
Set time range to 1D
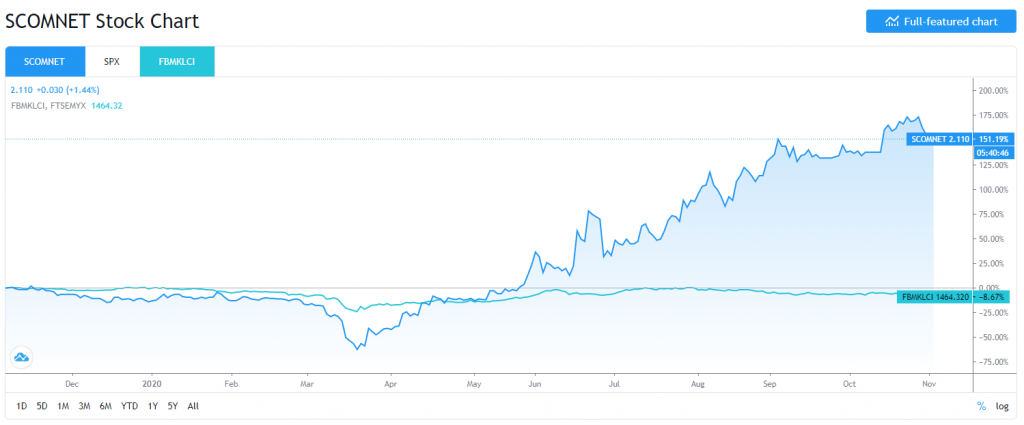(x=22, y=406)
